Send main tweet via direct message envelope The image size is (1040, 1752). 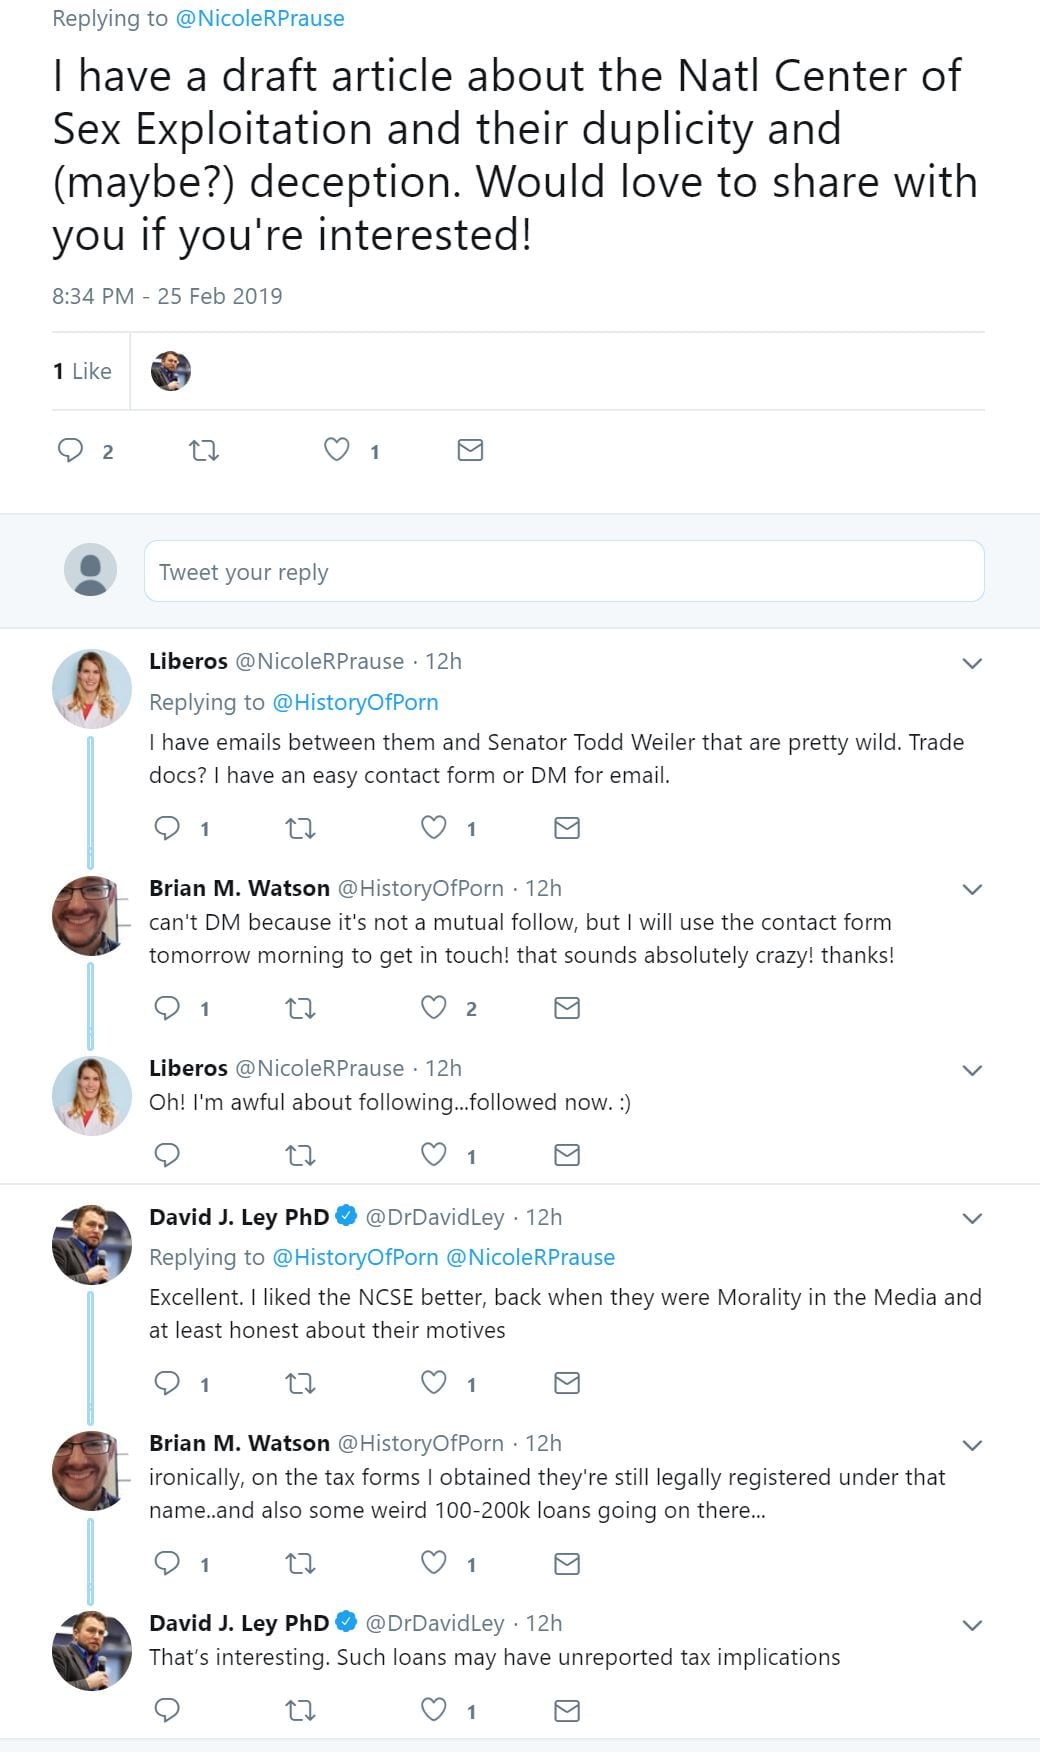click(470, 450)
